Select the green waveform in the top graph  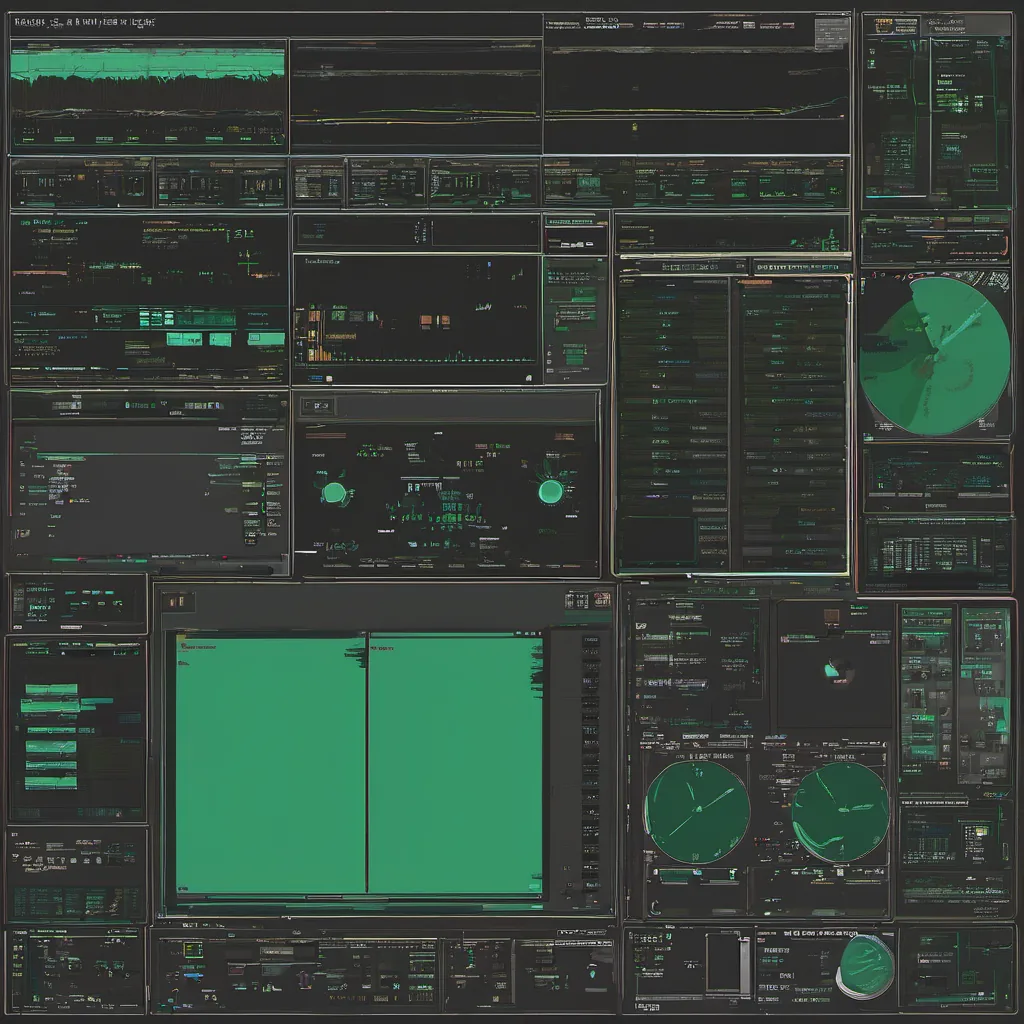coord(148,65)
